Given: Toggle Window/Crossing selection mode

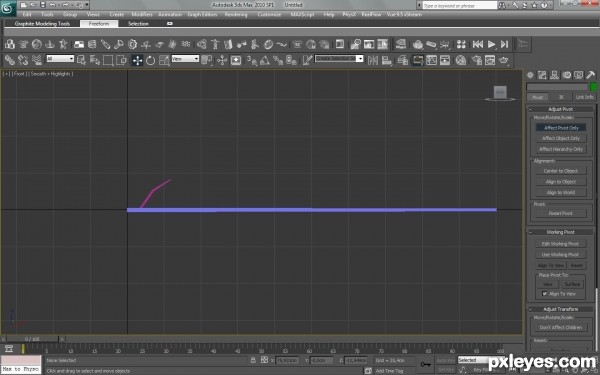Looking at the screenshot, I should point(121,60).
